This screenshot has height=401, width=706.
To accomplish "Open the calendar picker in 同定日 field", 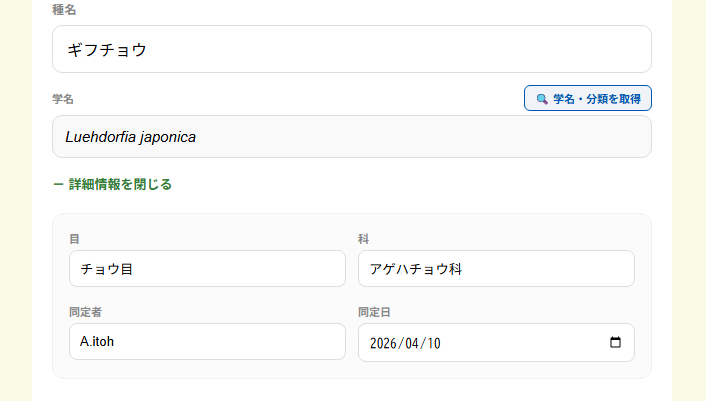I will pos(615,342).
